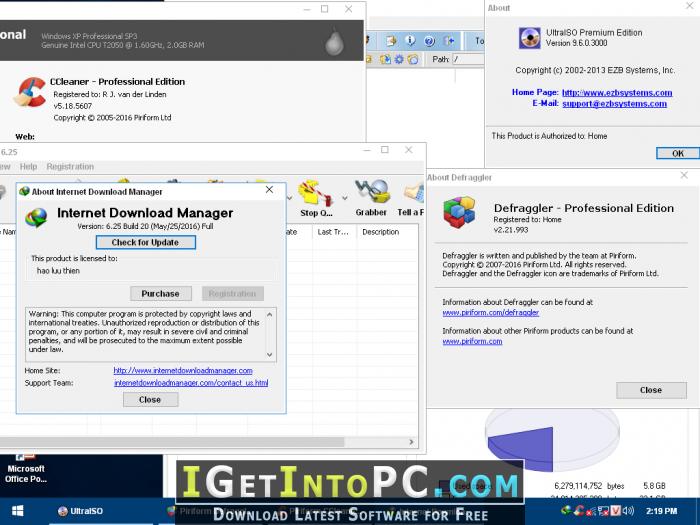Click the IDM globe logo in About dialog
This screenshot has height=525, width=700.
37,218
